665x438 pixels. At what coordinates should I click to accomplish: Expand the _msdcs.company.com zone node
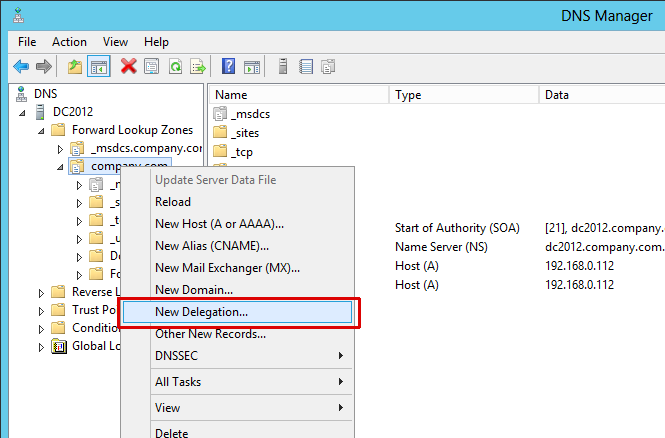tap(60, 149)
